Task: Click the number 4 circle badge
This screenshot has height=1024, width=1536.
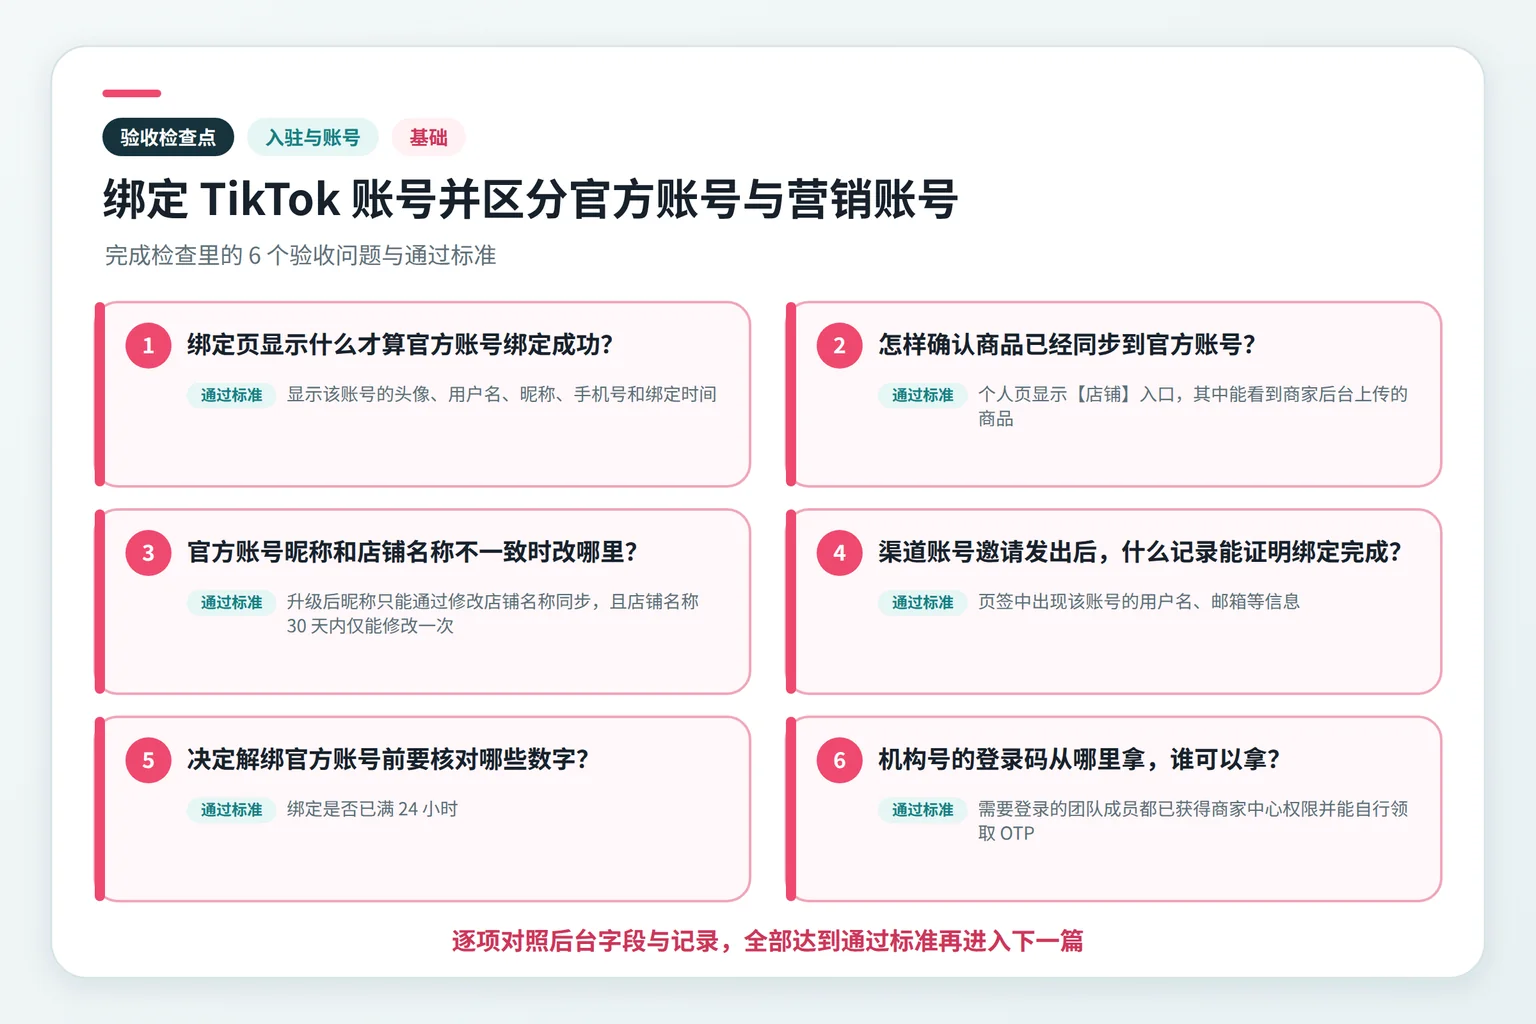Action: tap(839, 552)
